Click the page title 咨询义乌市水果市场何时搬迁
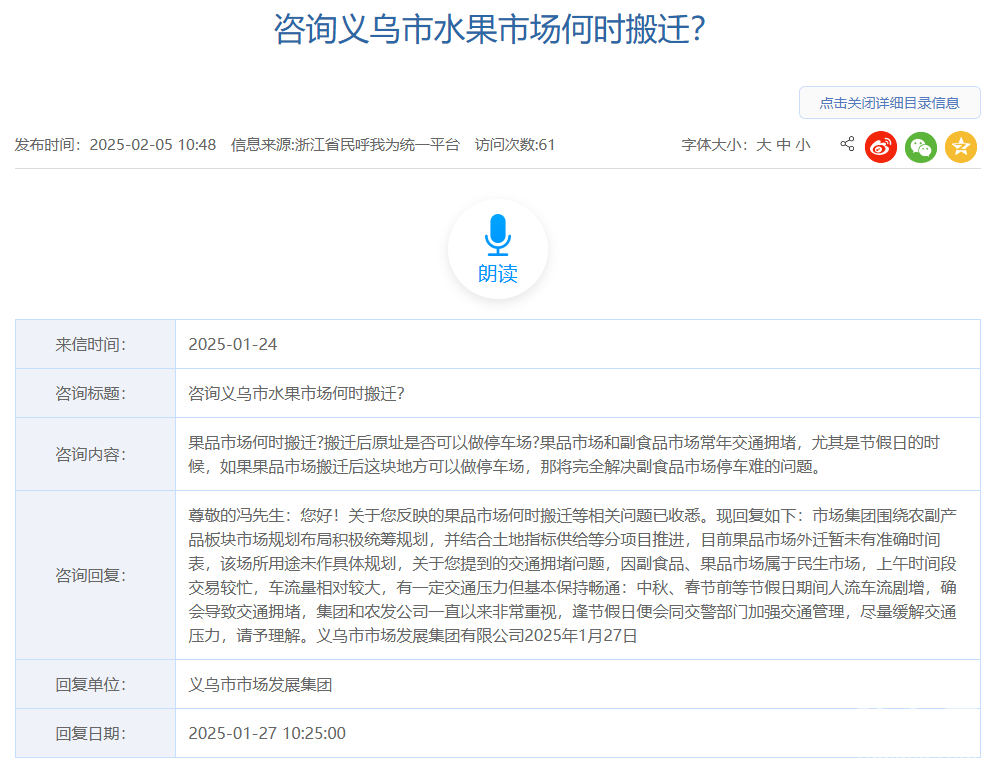 click(x=490, y=30)
